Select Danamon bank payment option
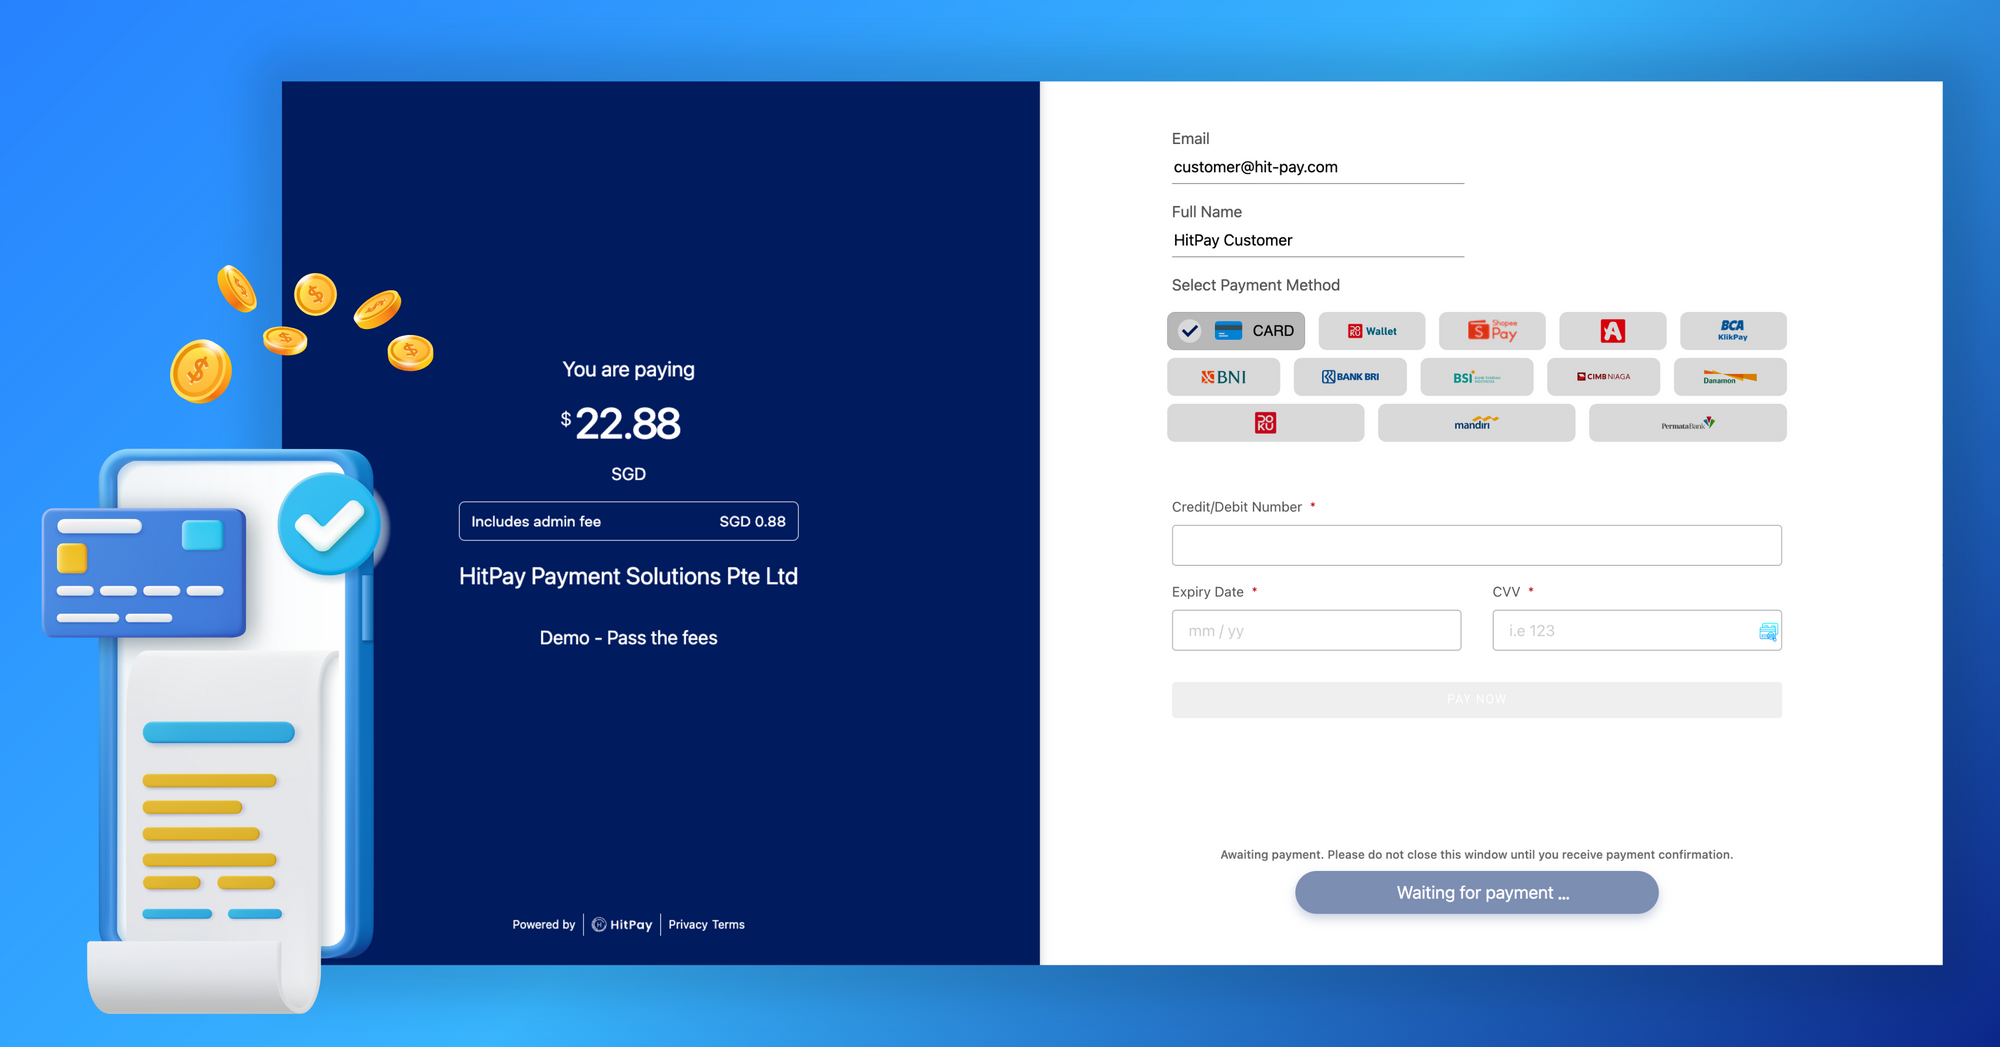 coord(1730,377)
